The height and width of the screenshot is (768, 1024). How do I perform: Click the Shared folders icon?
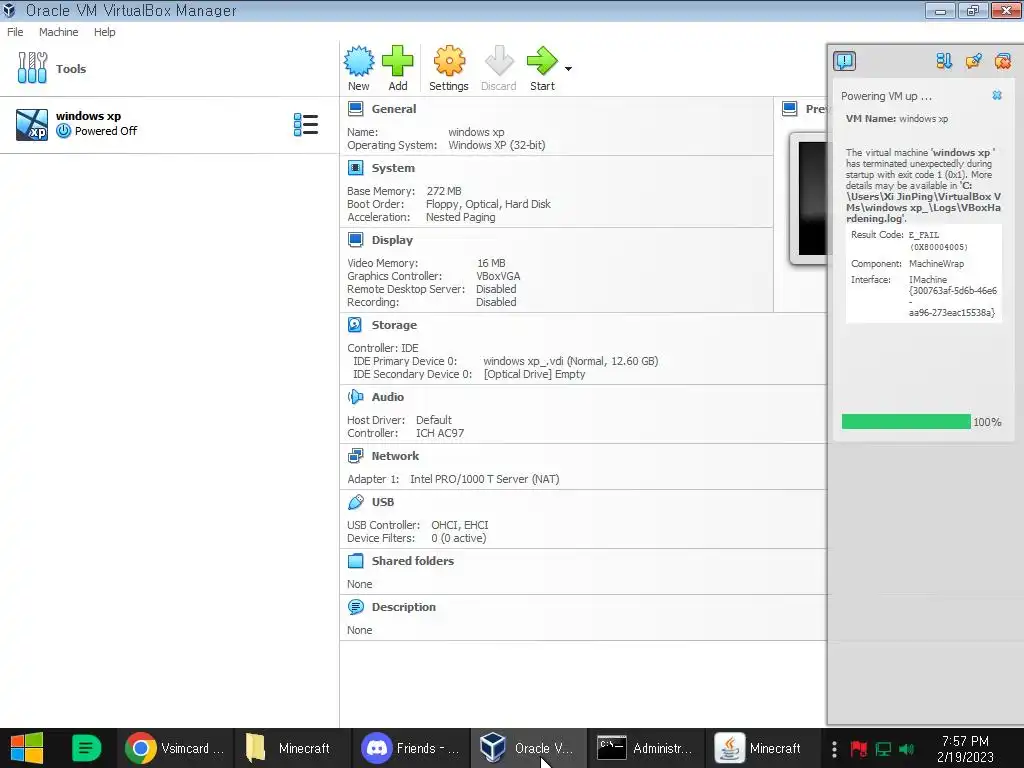(x=355, y=561)
